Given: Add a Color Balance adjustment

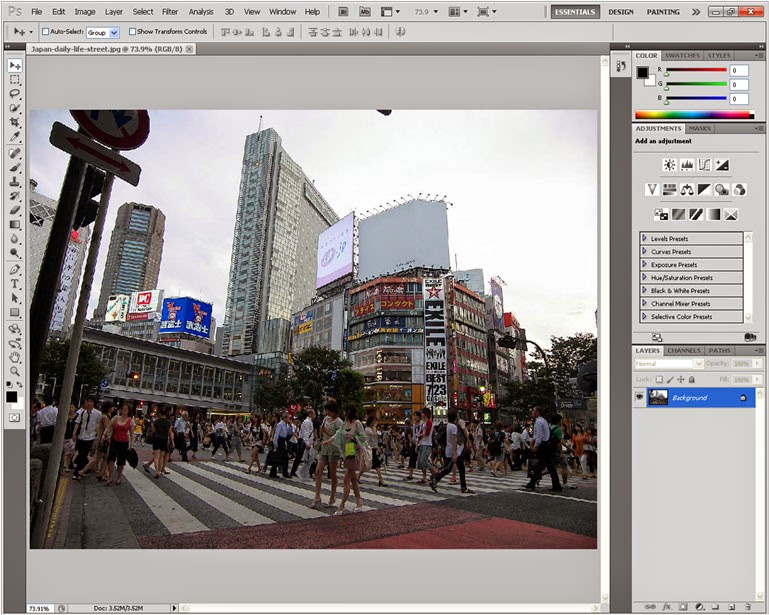Looking at the screenshot, I should click(x=687, y=189).
